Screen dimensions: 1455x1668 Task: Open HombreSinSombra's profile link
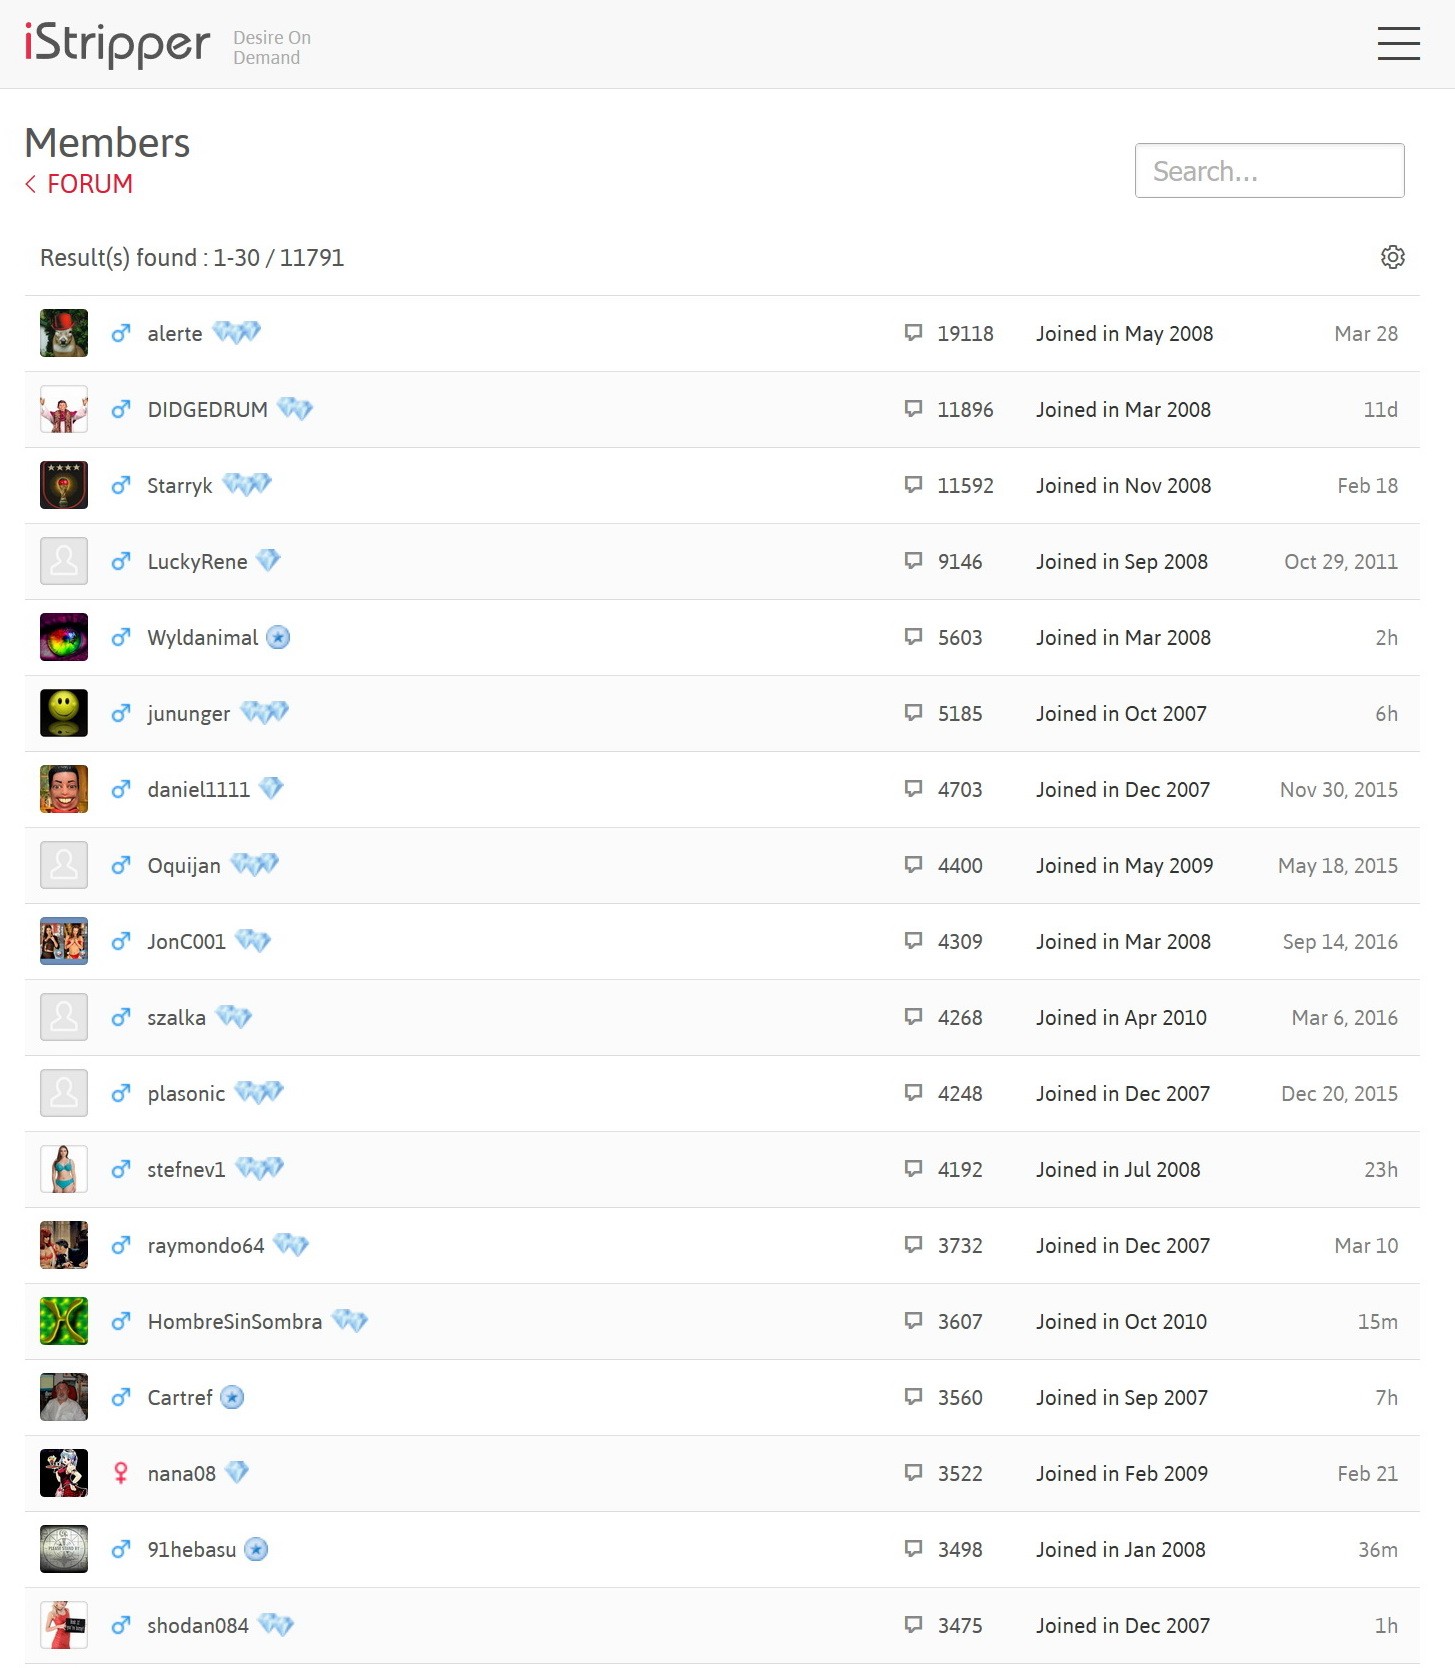235,1321
